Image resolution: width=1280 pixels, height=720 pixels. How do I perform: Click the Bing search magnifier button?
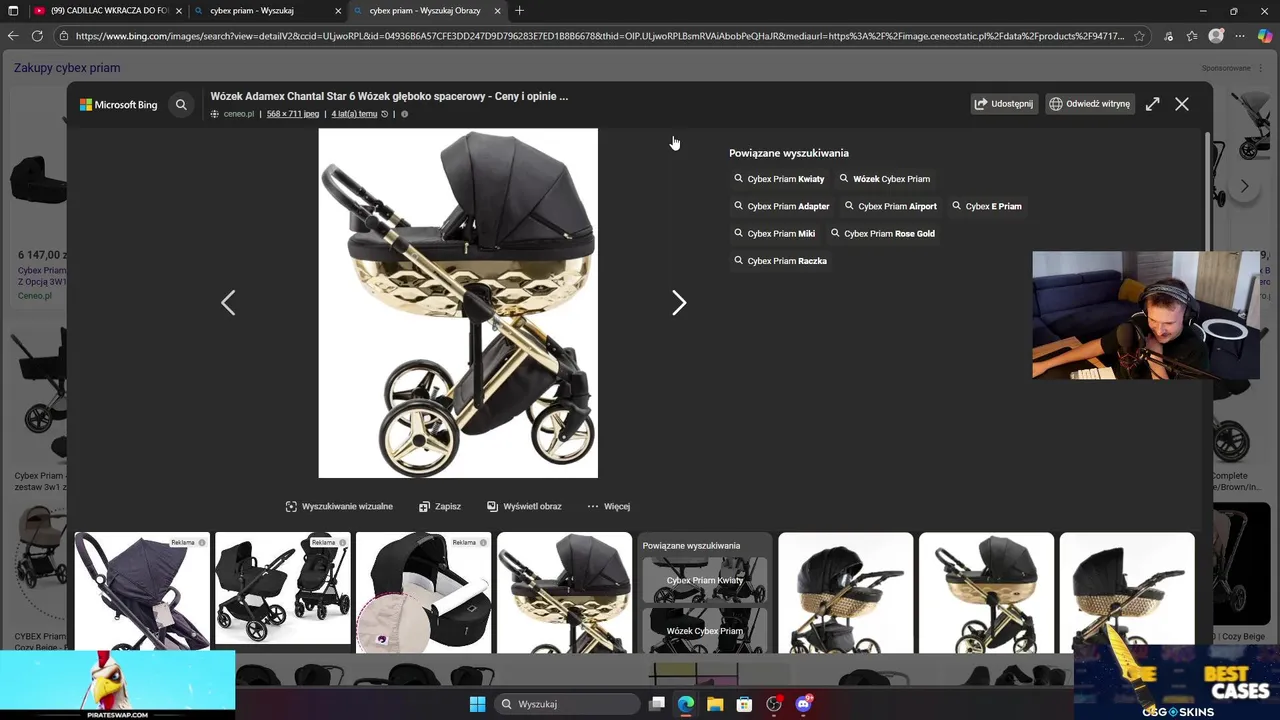181,104
